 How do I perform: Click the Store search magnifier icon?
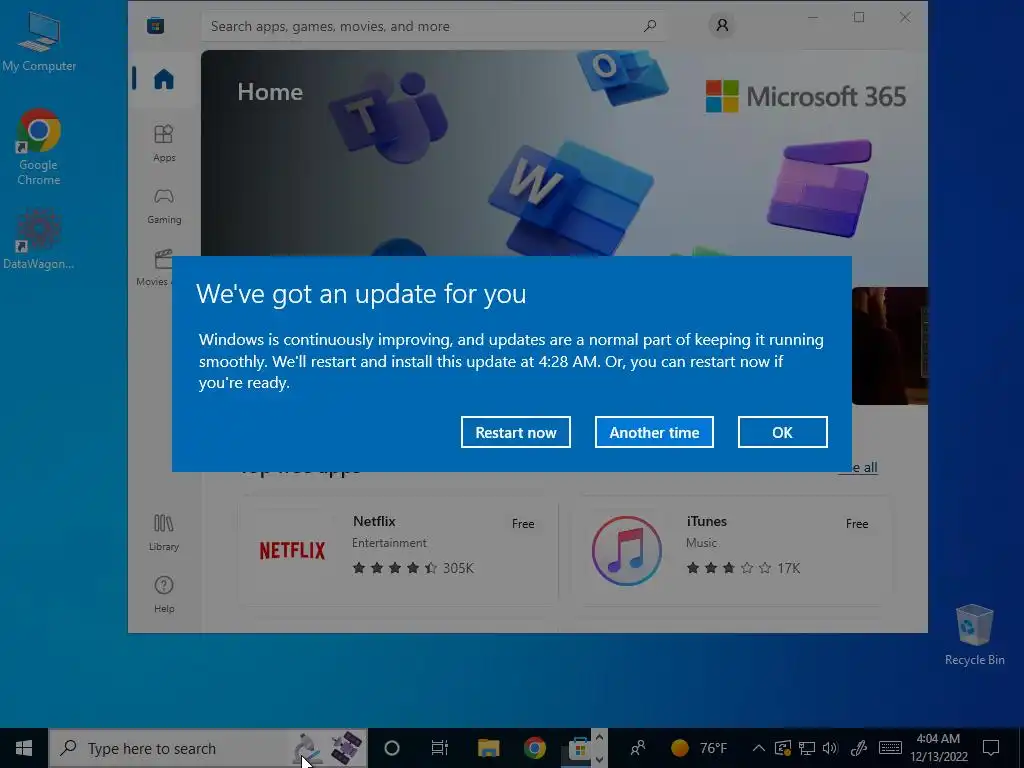[x=650, y=26]
